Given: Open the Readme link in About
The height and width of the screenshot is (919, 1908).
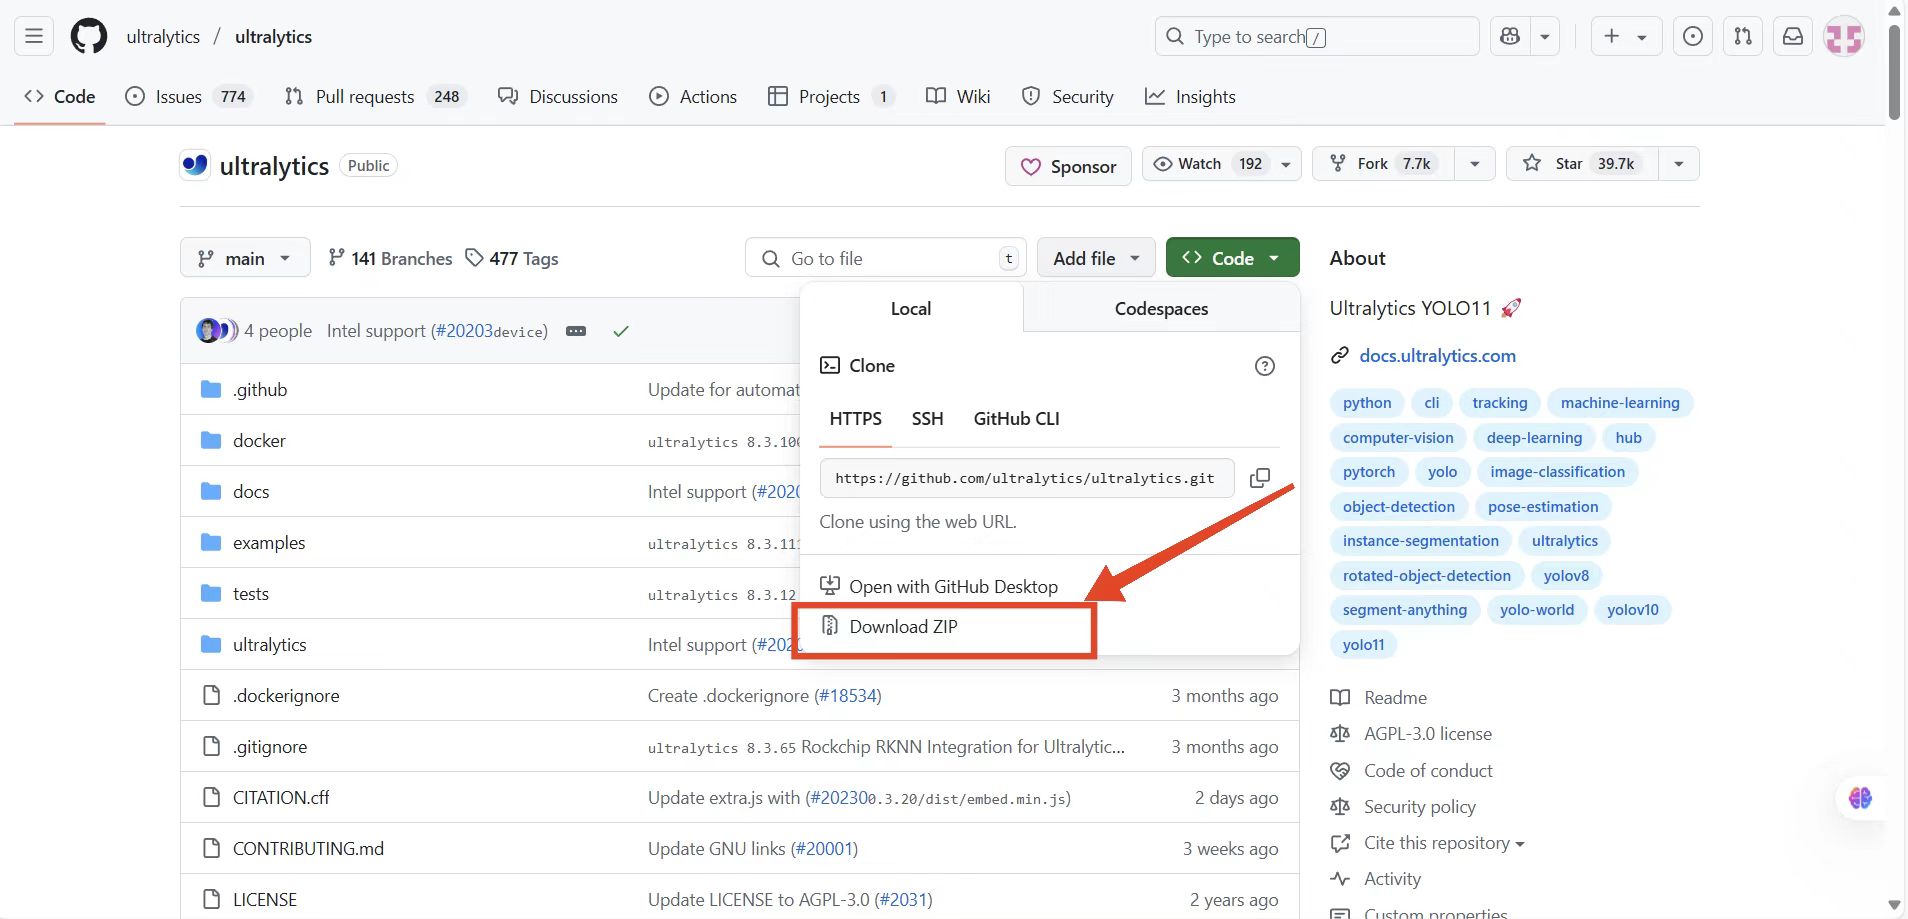Looking at the screenshot, I should tap(1395, 698).
